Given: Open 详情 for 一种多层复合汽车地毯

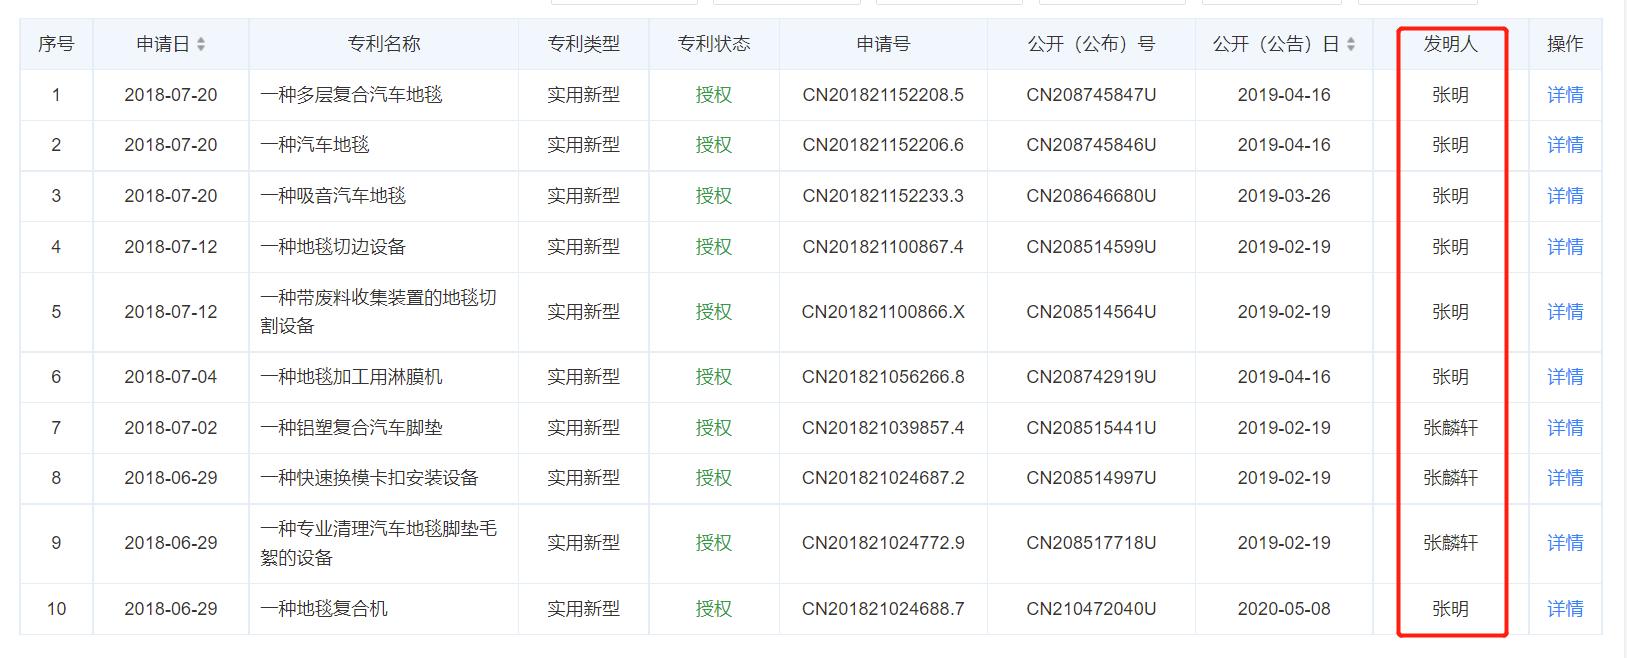Looking at the screenshot, I should coord(1565,95).
